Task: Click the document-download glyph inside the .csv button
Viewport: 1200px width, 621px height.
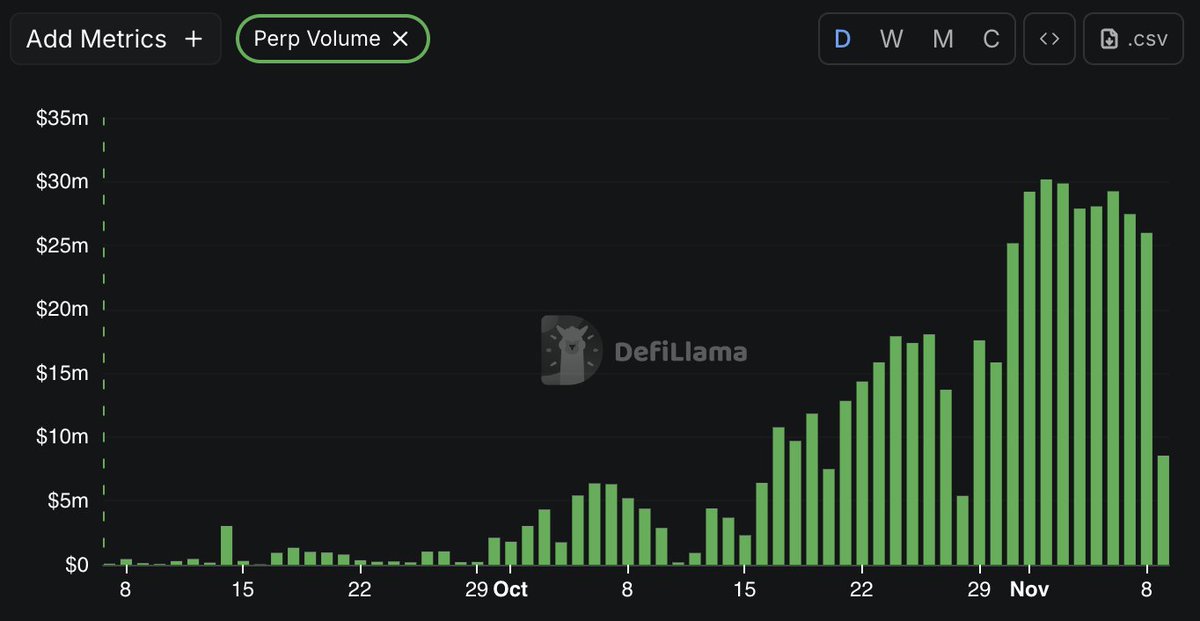Action: click(1110, 38)
